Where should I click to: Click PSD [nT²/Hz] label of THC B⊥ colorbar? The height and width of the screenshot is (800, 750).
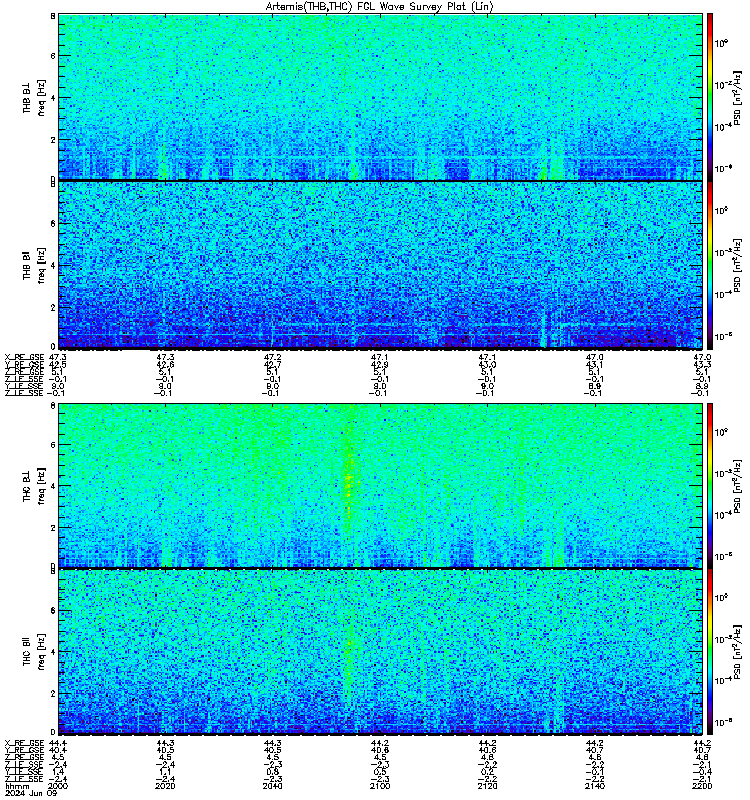click(x=738, y=485)
